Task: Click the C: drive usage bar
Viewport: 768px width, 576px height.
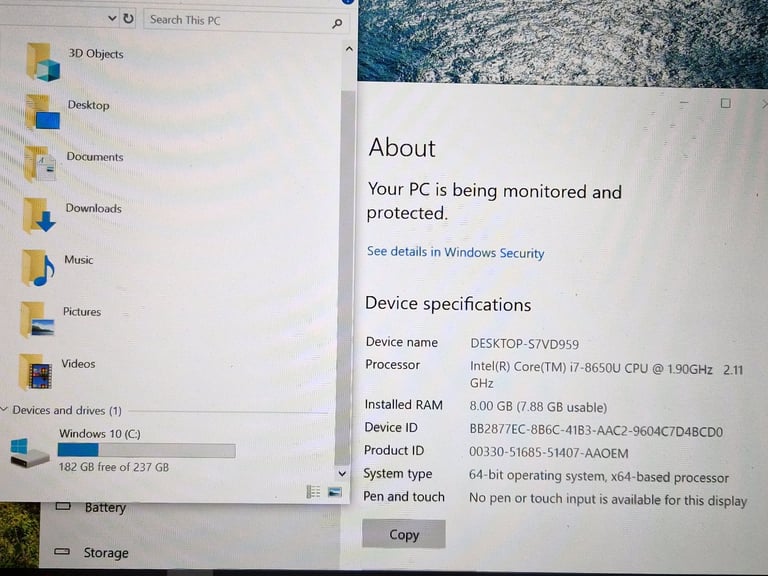Action: (146, 450)
